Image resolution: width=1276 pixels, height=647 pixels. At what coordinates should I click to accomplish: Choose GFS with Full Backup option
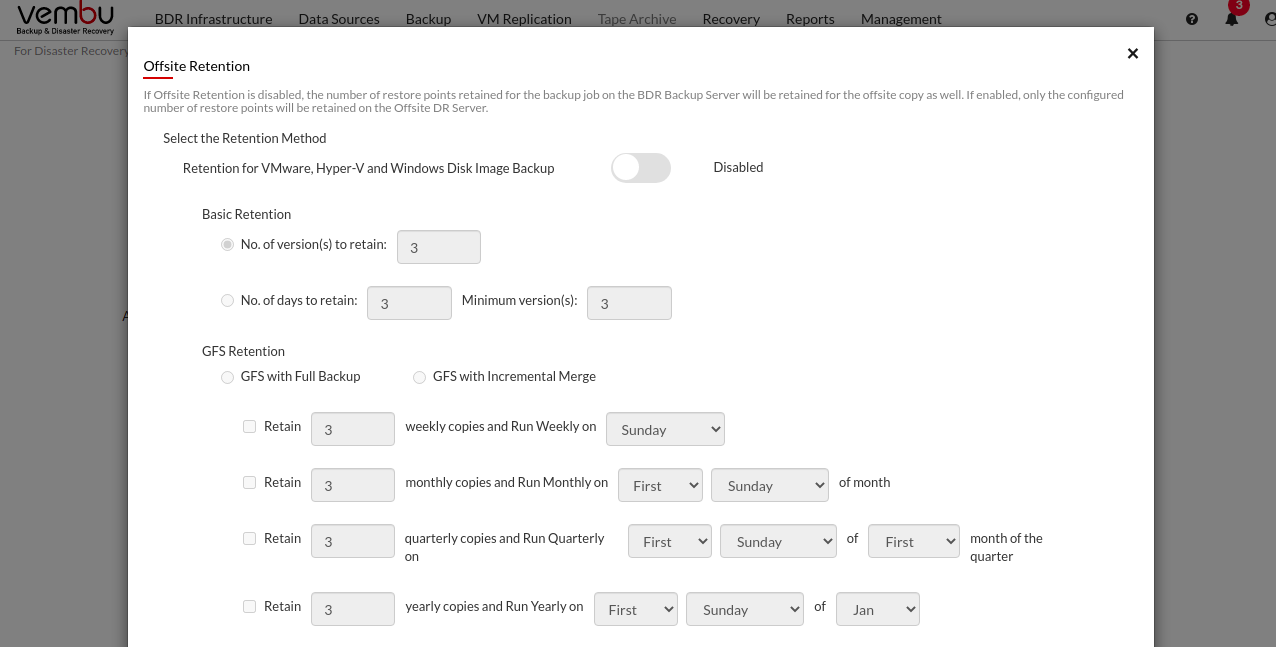tap(228, 377)
